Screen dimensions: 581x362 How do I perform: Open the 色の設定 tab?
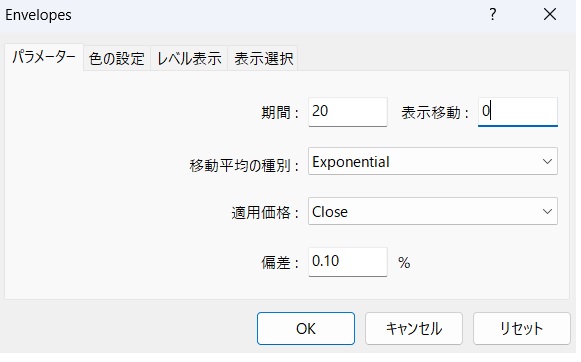tap(117, 59)
